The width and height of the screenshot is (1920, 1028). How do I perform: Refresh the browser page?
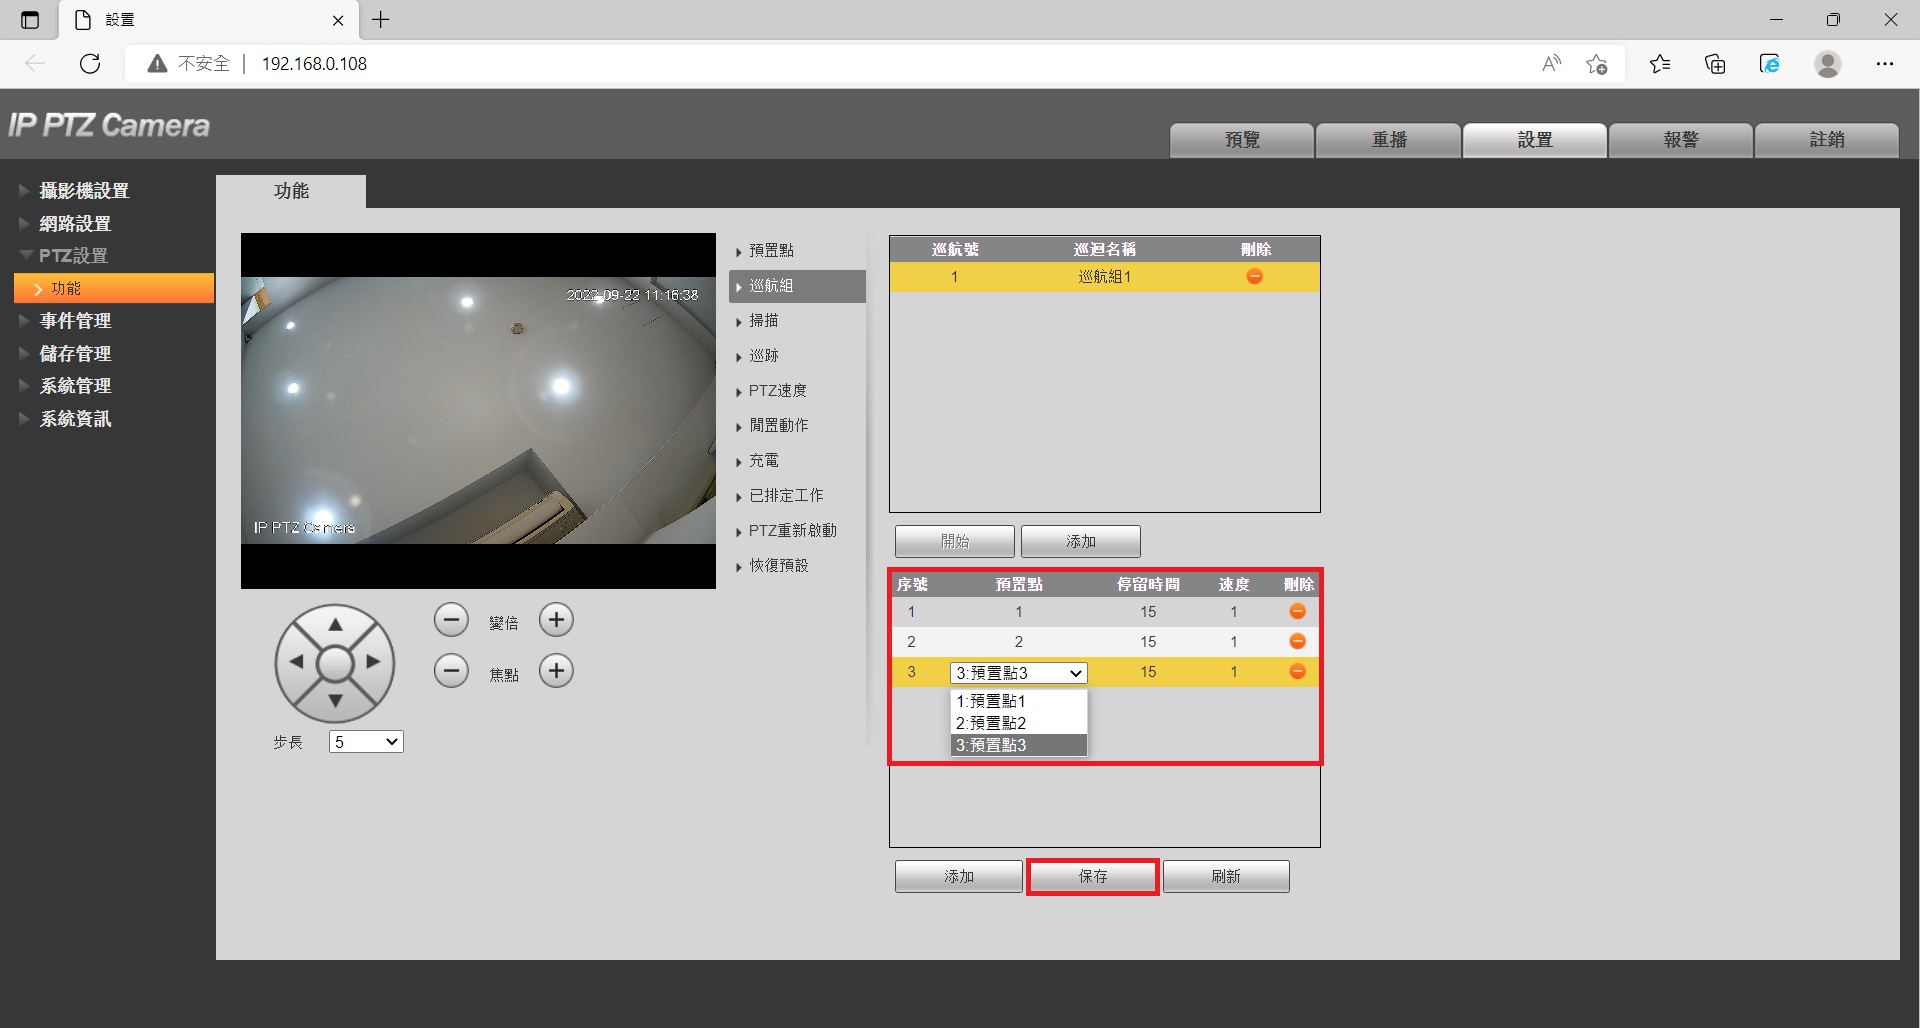[x=90, y=64]
